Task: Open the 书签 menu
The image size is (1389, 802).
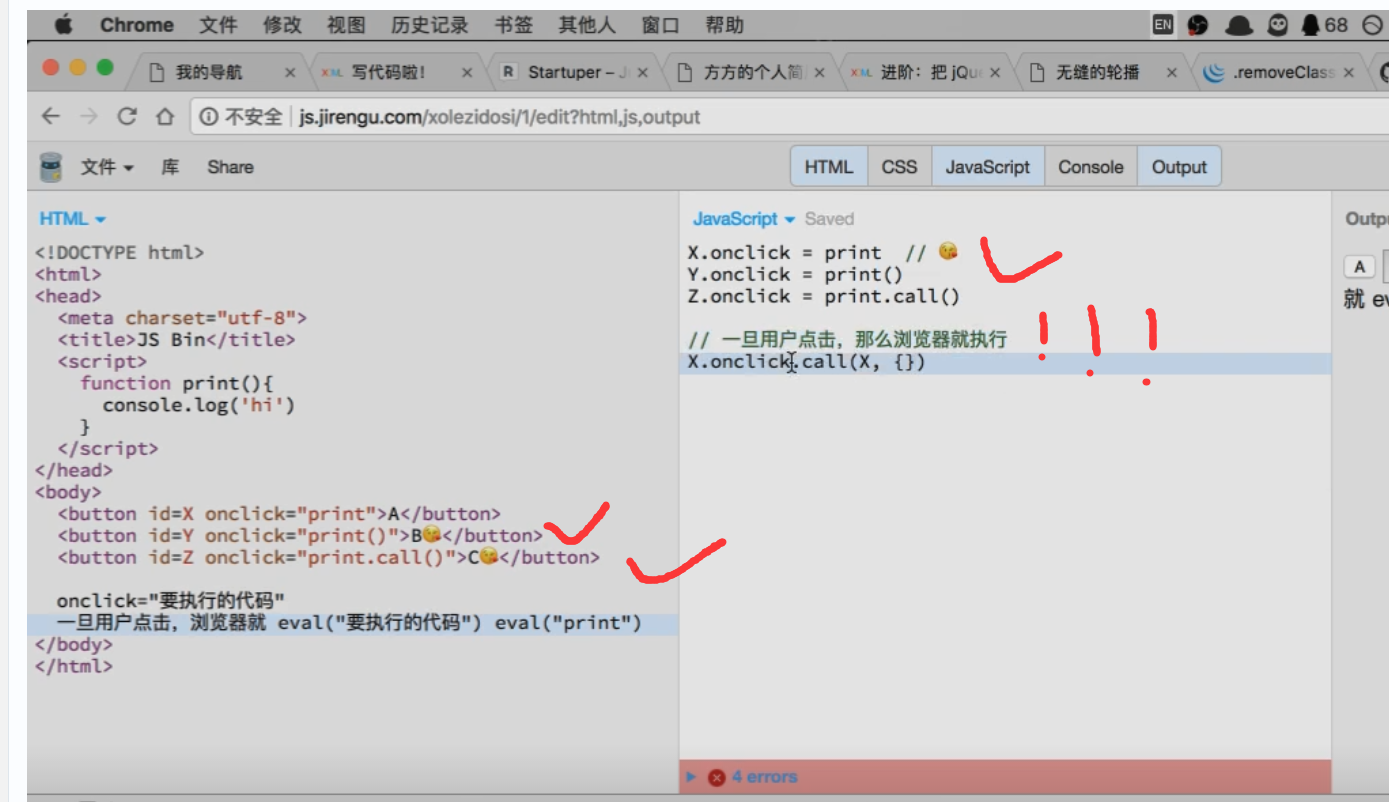Action: [514, 25]
